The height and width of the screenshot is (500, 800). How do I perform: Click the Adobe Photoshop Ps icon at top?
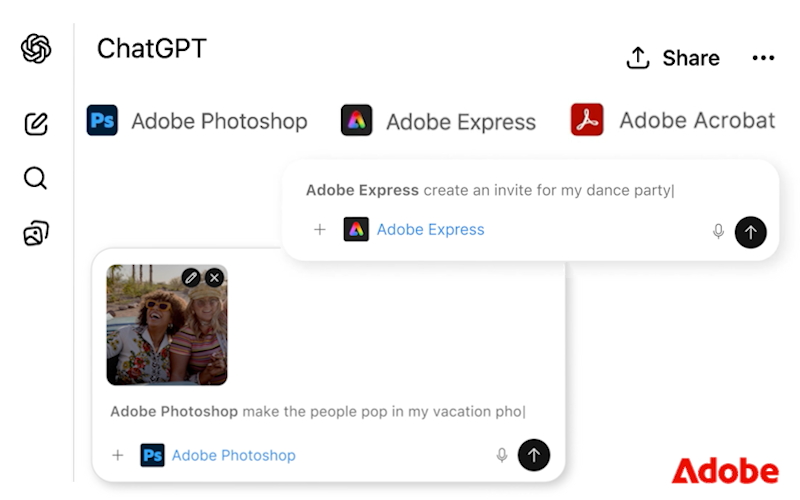click(102, 121)
